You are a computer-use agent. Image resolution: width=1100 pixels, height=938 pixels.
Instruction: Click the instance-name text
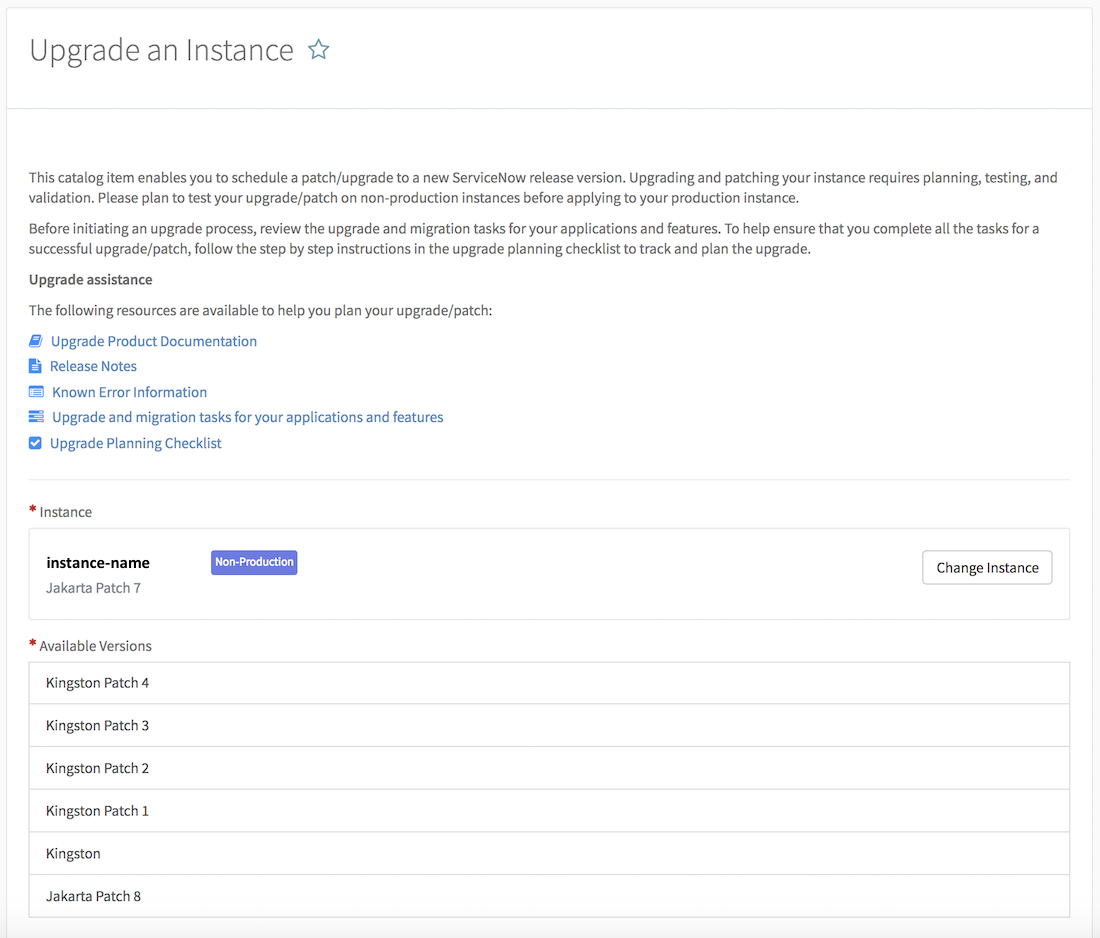pos(98,563)
